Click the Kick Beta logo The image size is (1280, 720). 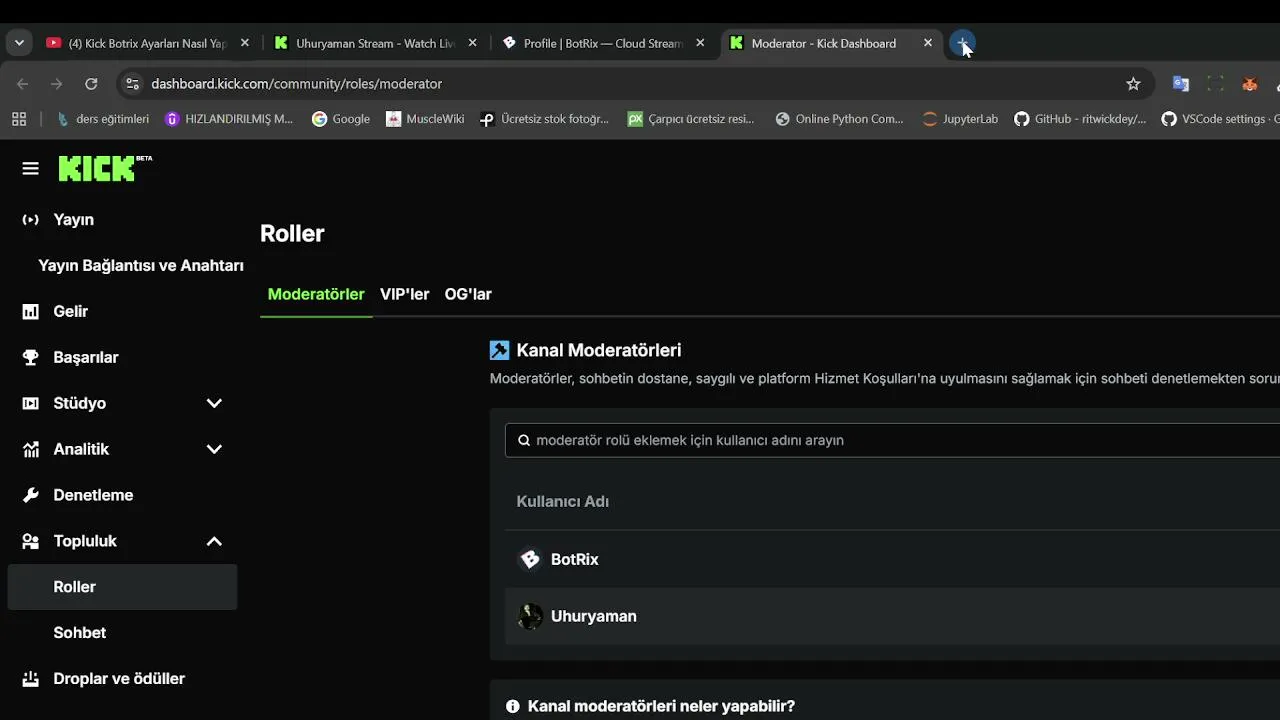click(x=105, y=168)
